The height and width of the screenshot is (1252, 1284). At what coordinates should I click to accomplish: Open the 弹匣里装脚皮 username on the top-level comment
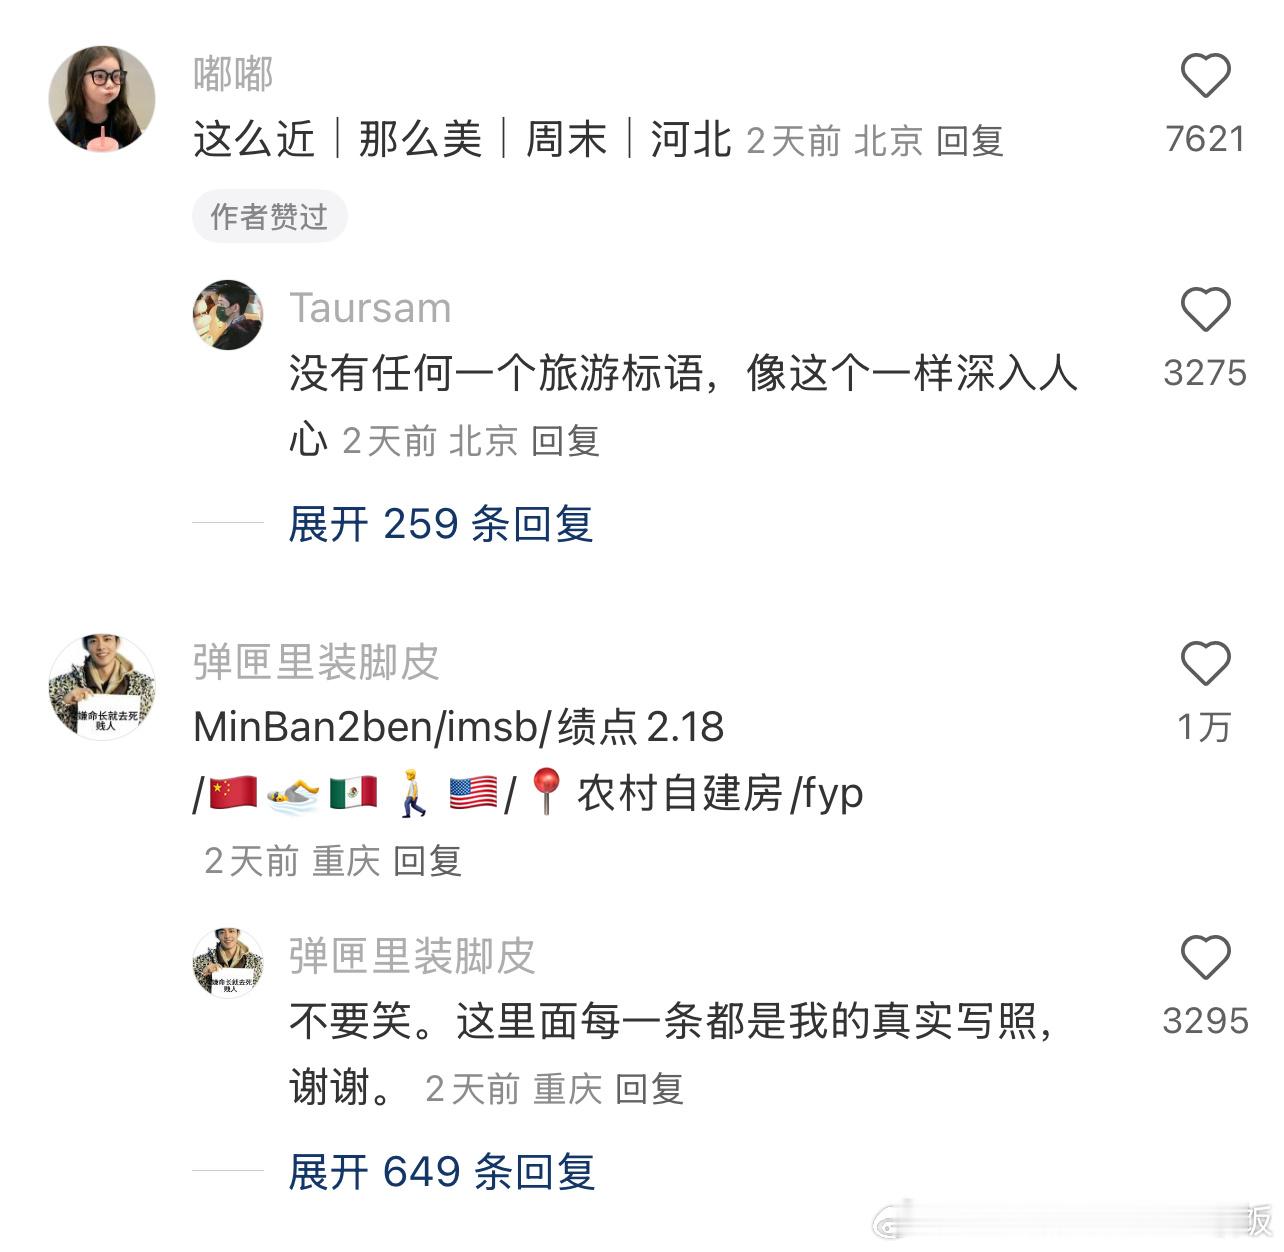316,662
